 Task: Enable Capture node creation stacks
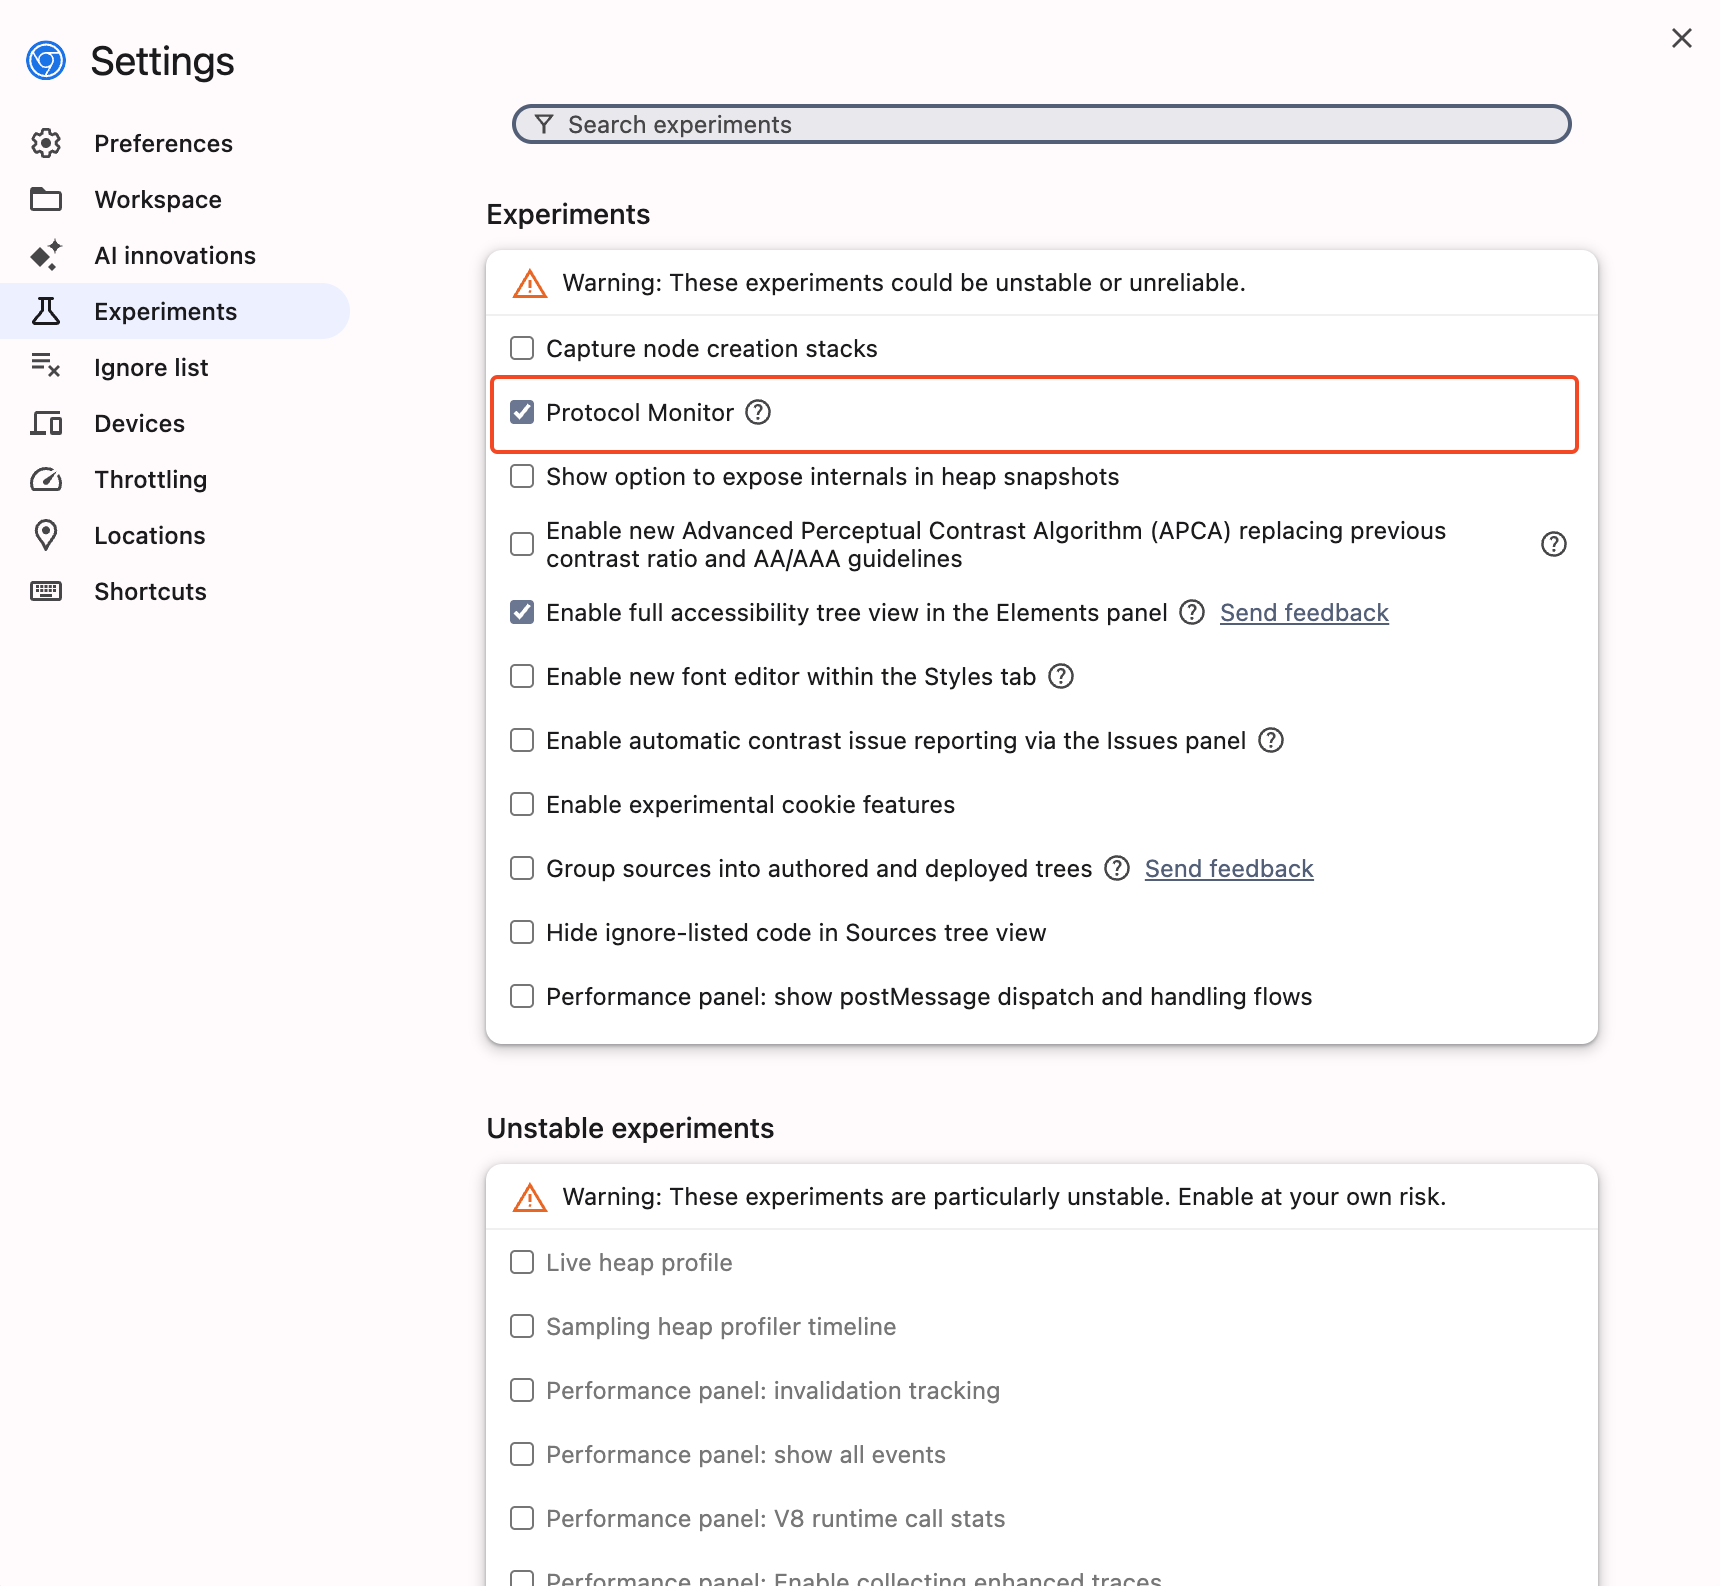coord(522,348)
